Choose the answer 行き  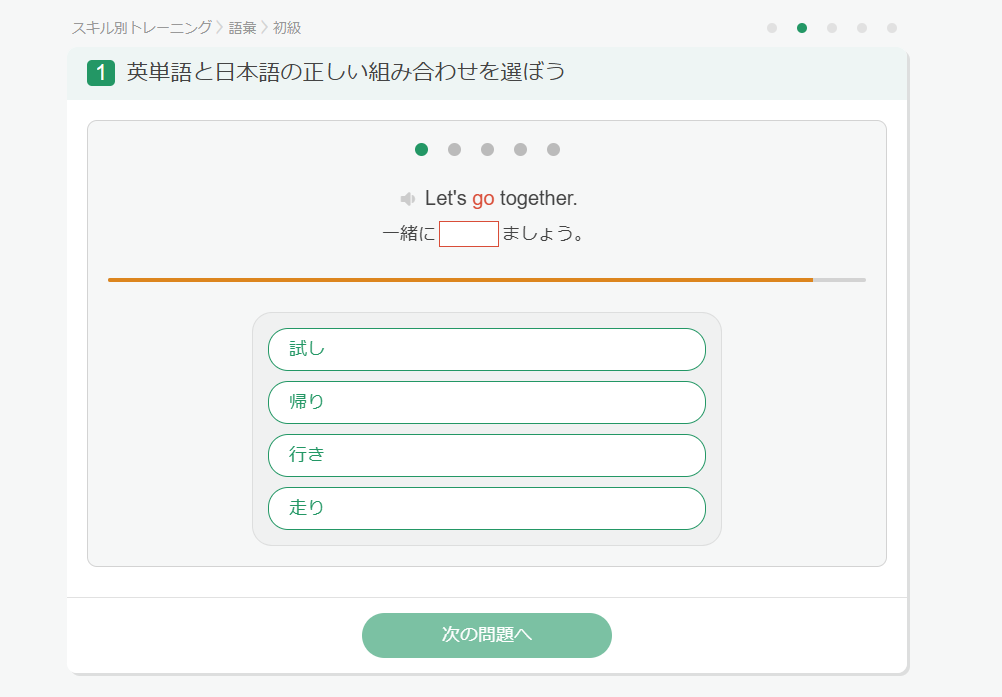(x=487, y=456)
